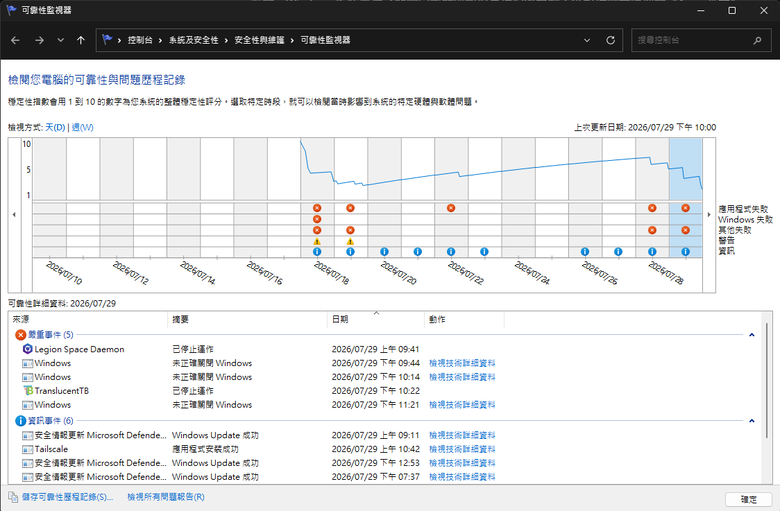This screenshot has width=780, height=511.
Task: Open 檢視所有問題報告(R) link
Action: 166,497
